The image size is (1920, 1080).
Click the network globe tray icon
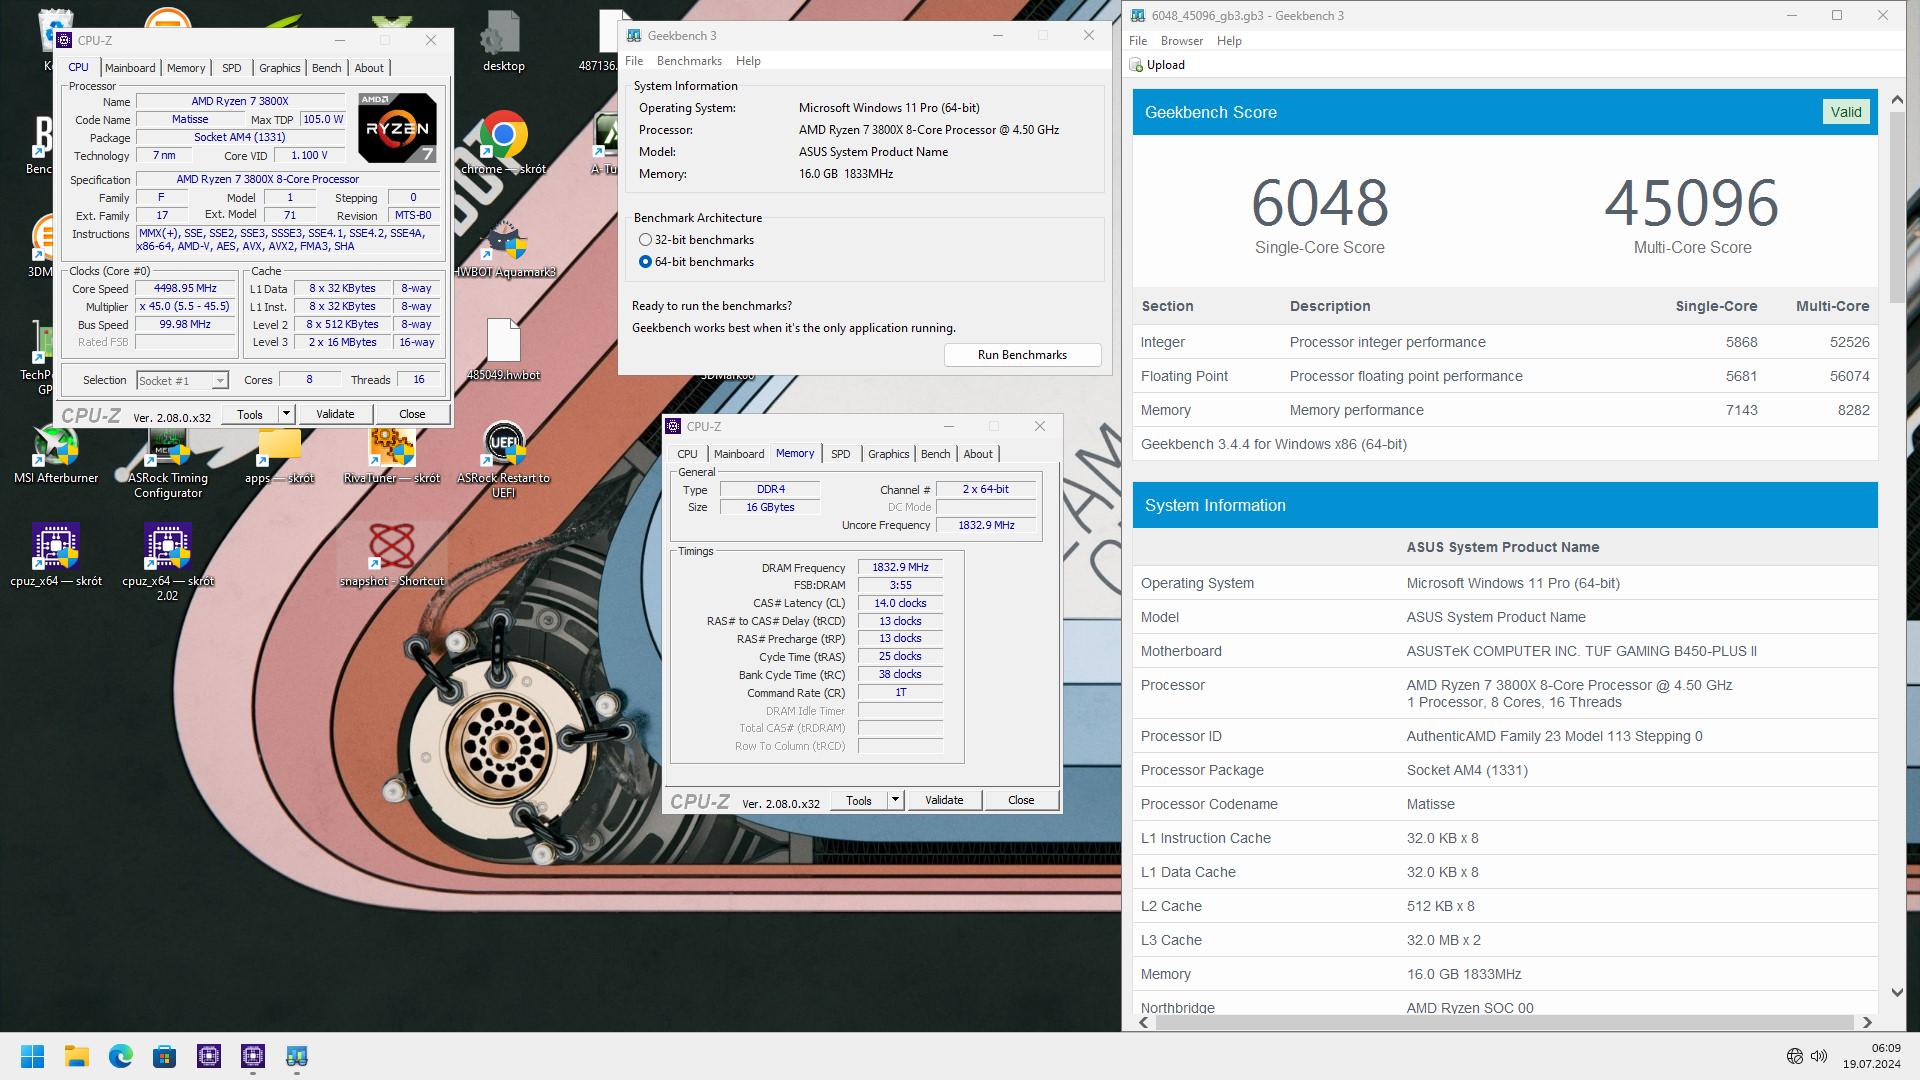[x=1795, y=1056]
